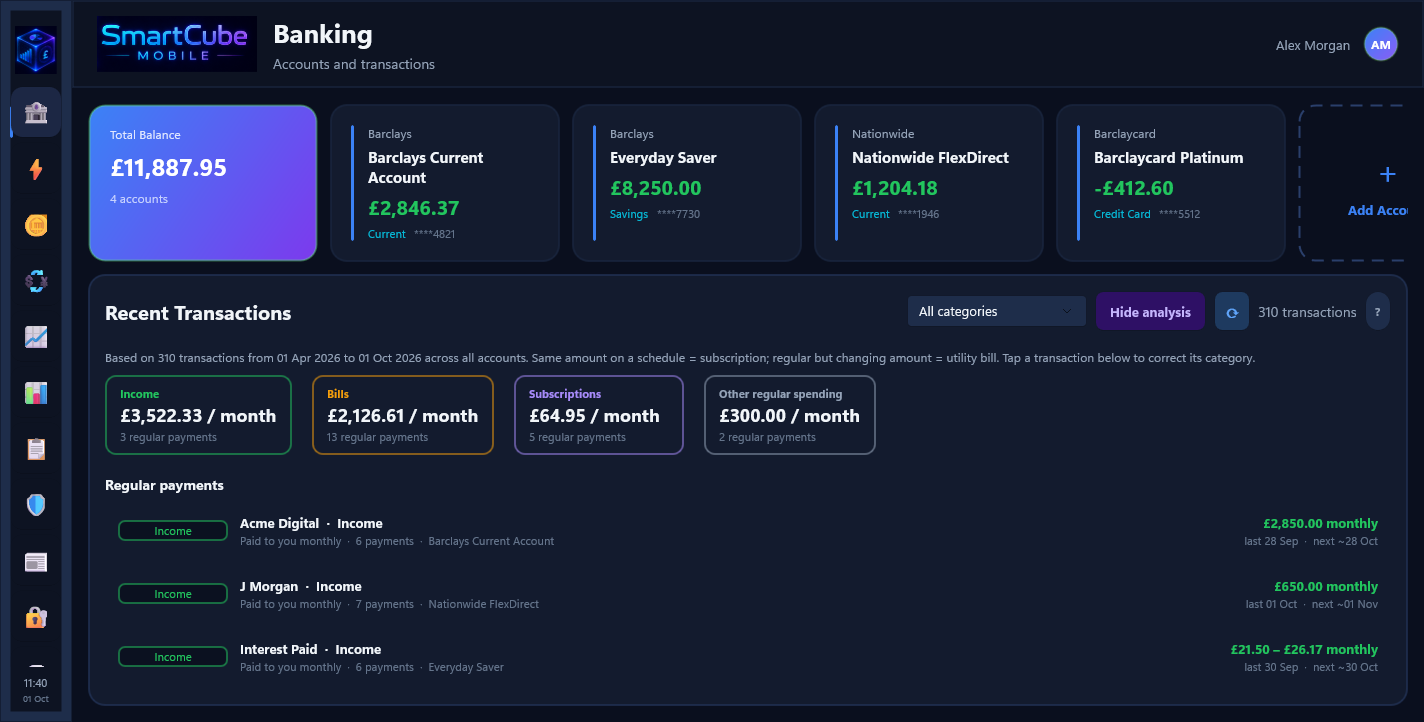Click the Alex Morgan user name
The width and height of the screenshot is (1424, 722).
1312,45
